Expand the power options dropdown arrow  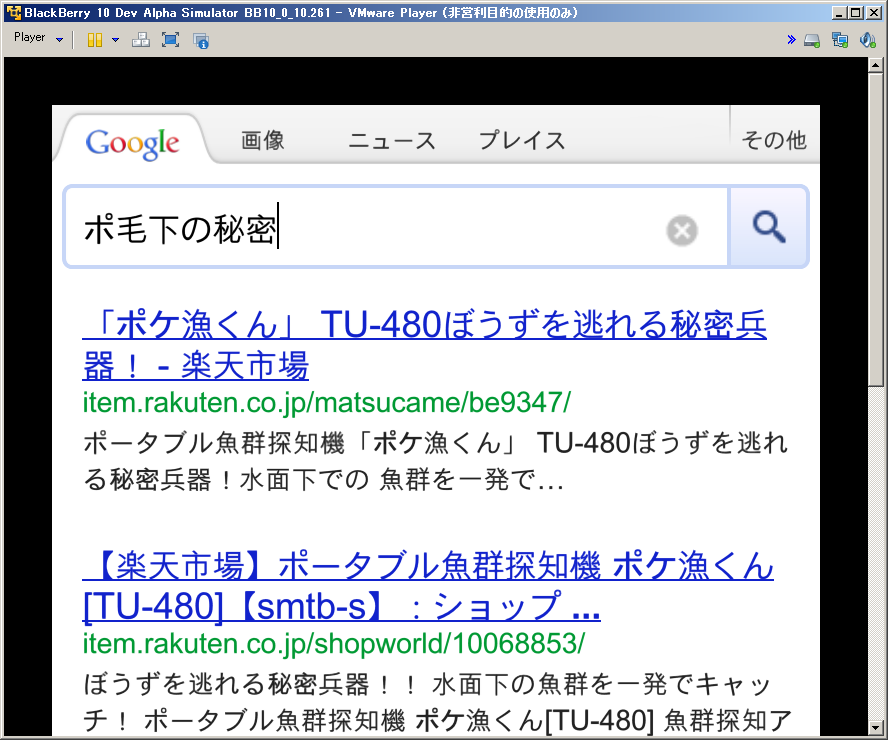tap(116, 40)
